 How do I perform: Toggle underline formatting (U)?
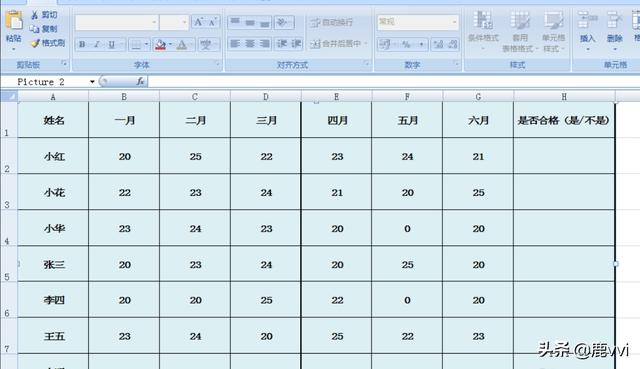coord(111,44)
